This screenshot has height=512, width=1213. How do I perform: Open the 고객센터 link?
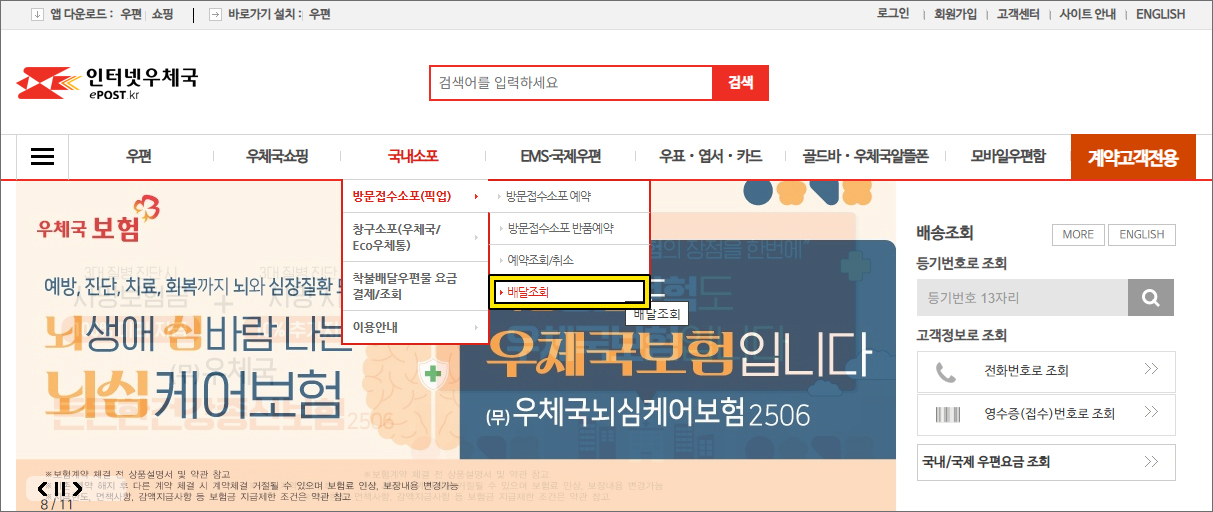1019,14
